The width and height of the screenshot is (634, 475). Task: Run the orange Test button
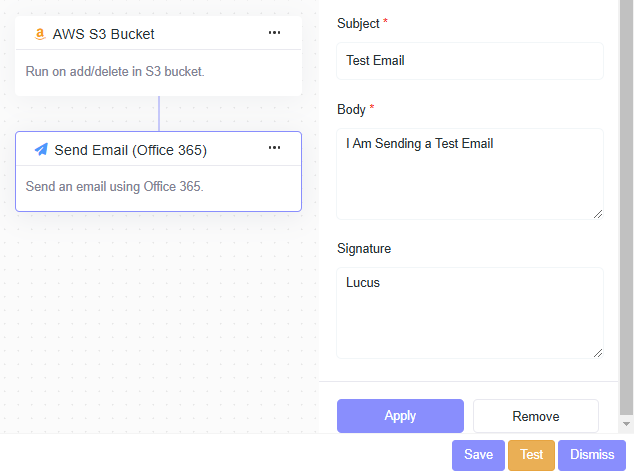pyautogui.click(x=531, y=455)
